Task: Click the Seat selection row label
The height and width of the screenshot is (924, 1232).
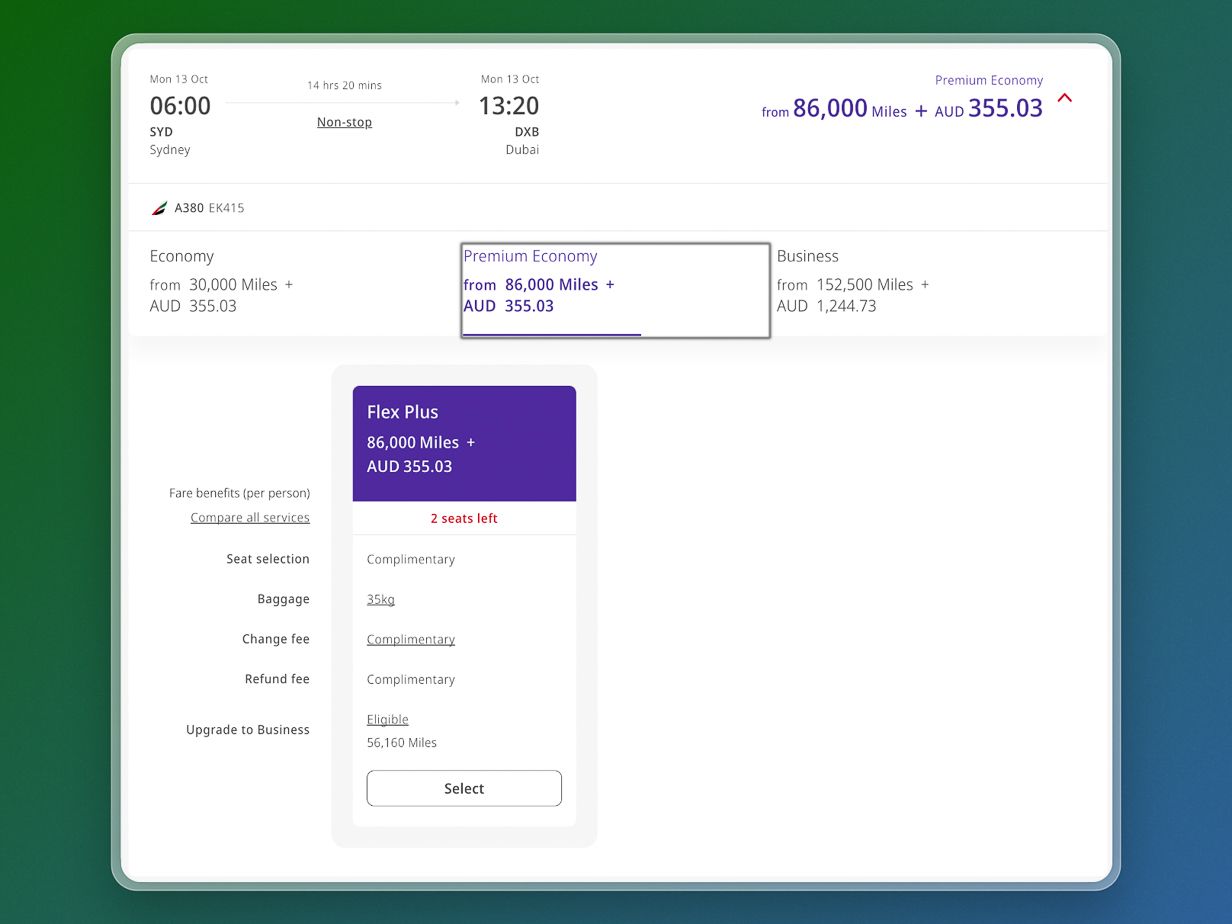Action: pos(268,559)
